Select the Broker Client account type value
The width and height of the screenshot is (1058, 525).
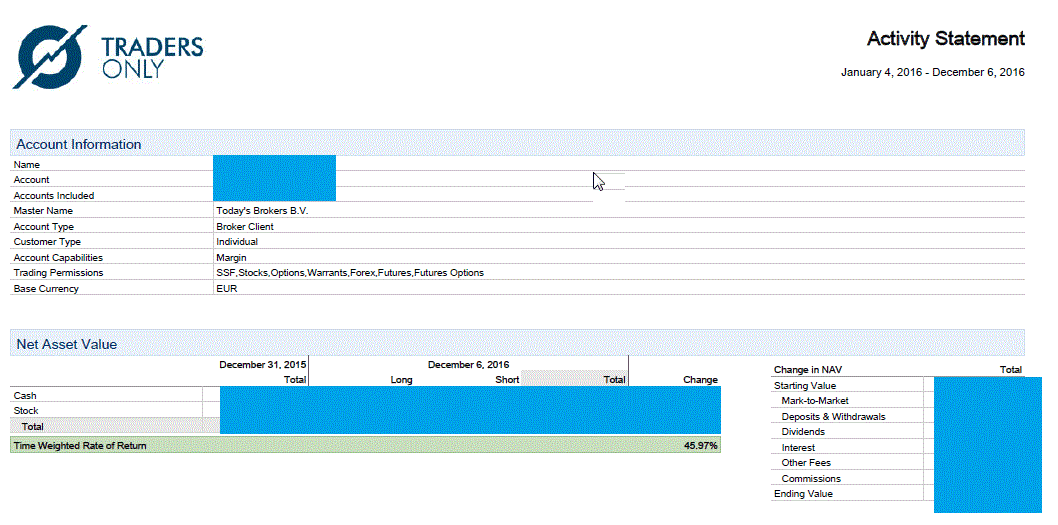pyautogui.click(x=245, y=227)
